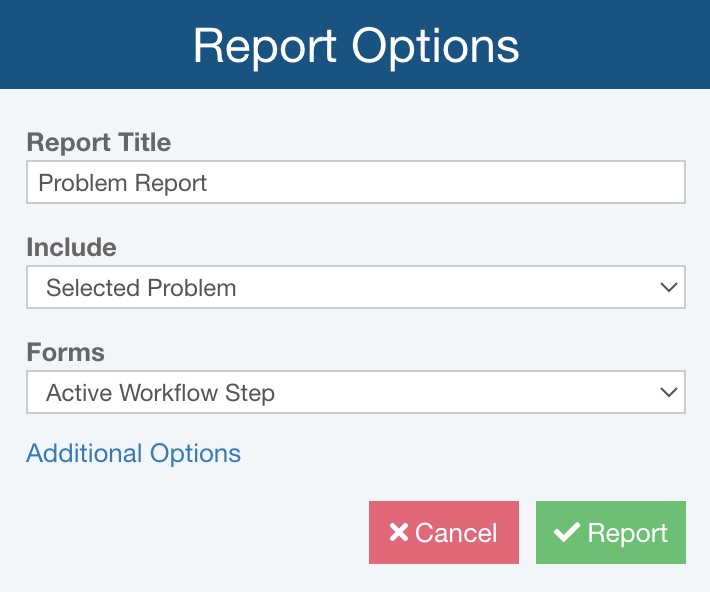
Task: Click the Forms label
Action: [x=66, y=352]
